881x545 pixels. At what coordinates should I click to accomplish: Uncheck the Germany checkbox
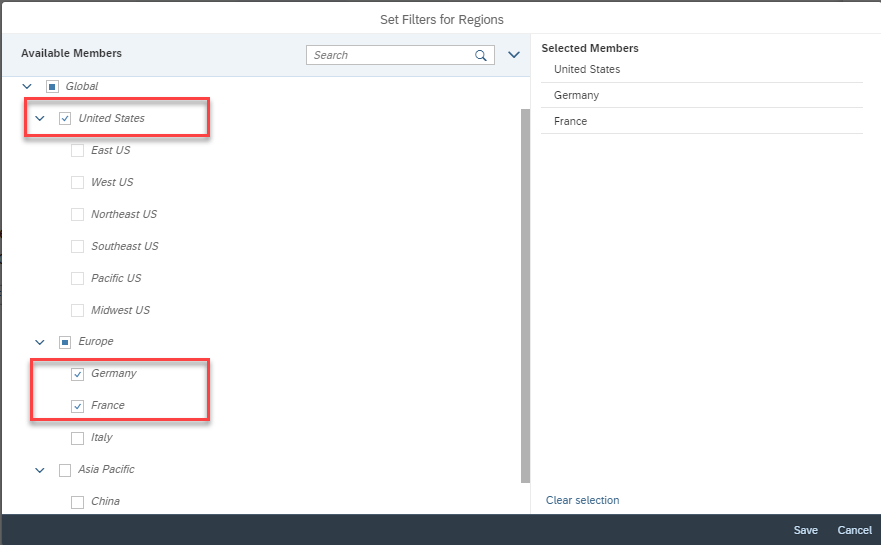[78, 374]
